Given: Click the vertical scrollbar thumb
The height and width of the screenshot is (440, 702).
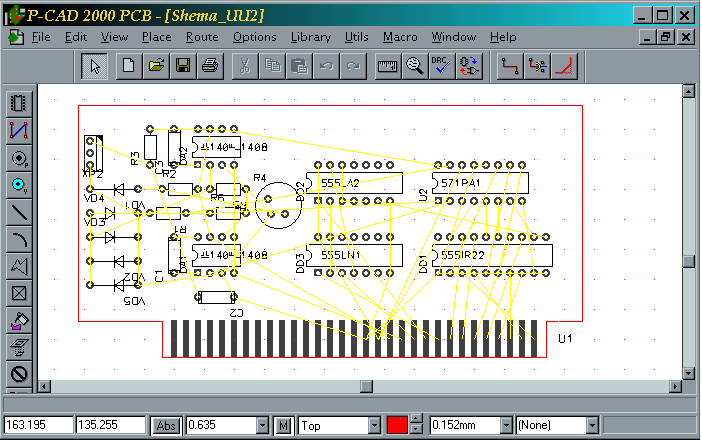Looking at the screenshot, I should pyautogui.click(x=689, y=261).
